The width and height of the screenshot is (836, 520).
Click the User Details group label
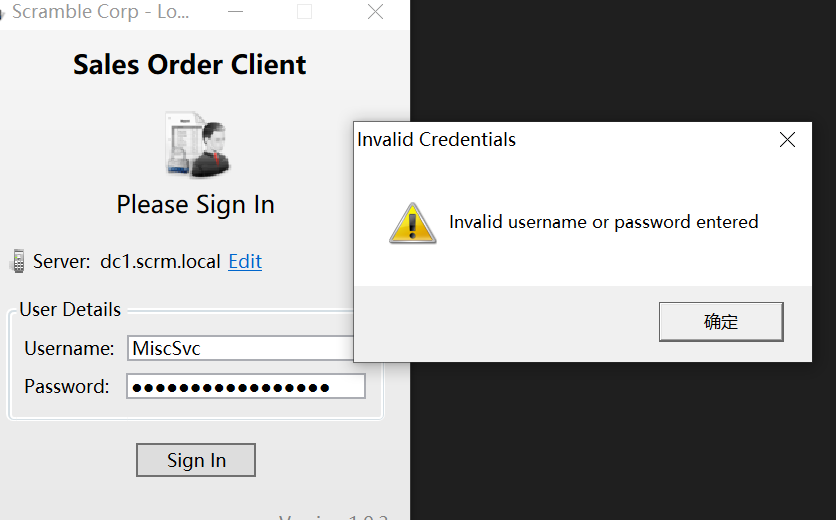click(70, 310)
